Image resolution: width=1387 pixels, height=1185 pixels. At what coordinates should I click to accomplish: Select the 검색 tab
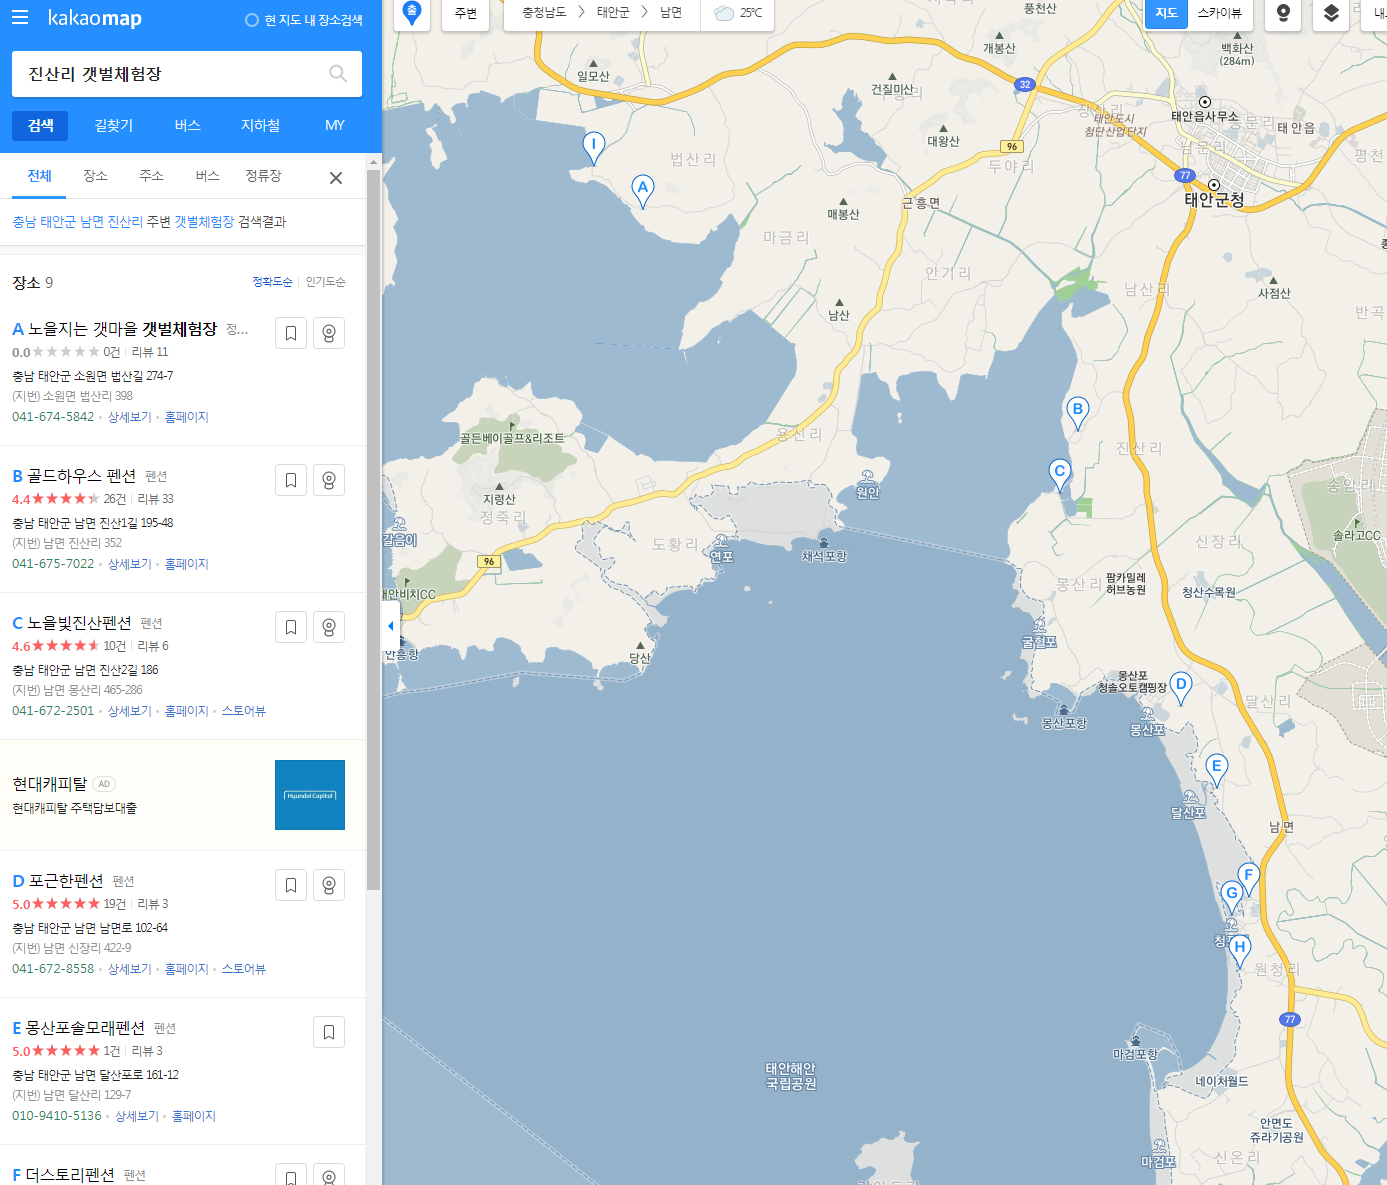tap(40, 125)
